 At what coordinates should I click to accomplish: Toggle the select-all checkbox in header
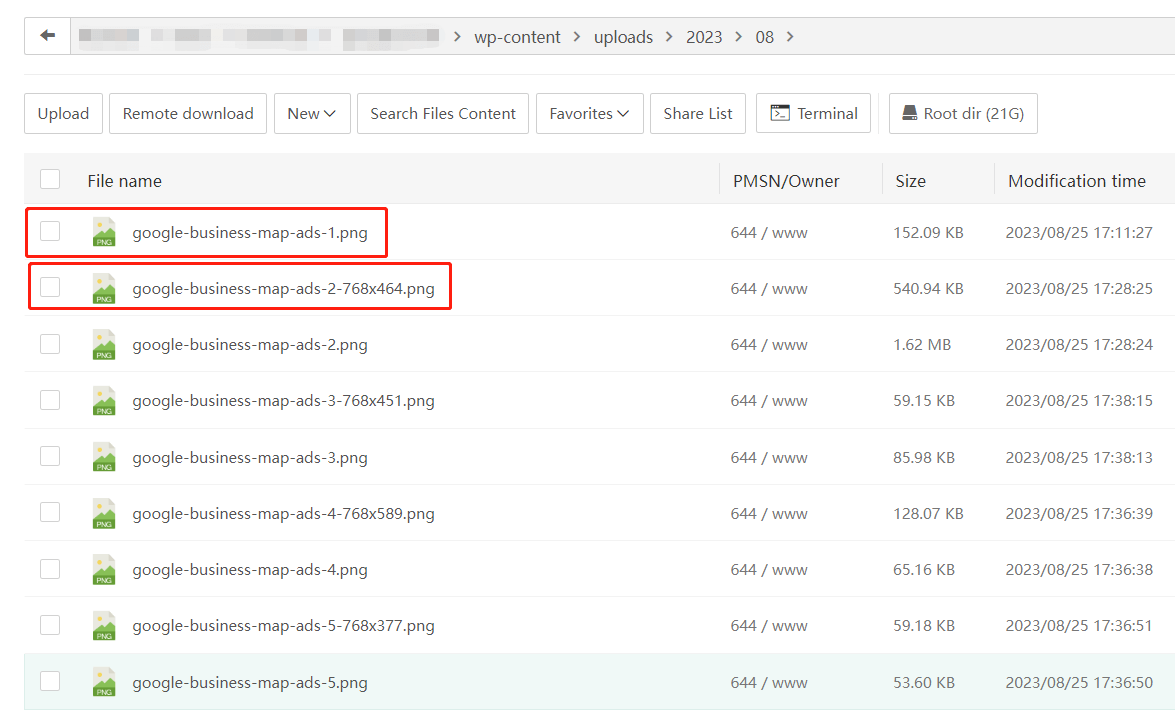[50, 180]
